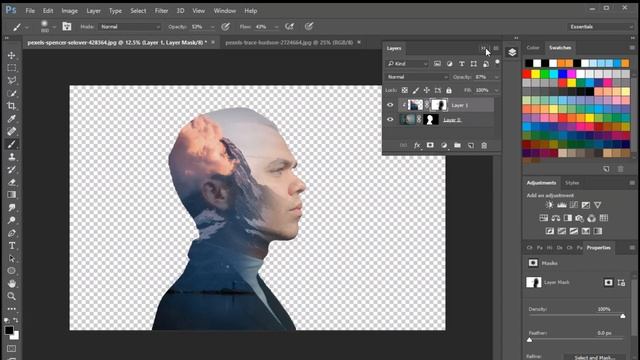
Task: Click the Brightness/Contrast adjustment icon
Action: [549, 205]
